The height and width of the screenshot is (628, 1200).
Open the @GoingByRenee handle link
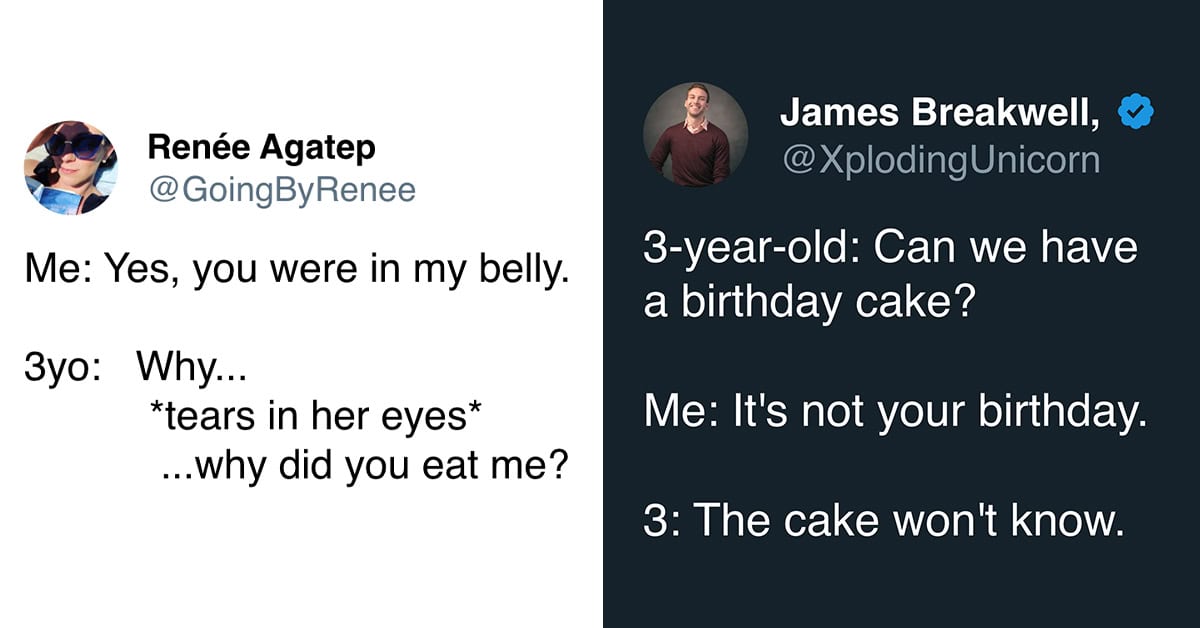tap(282, 189)
